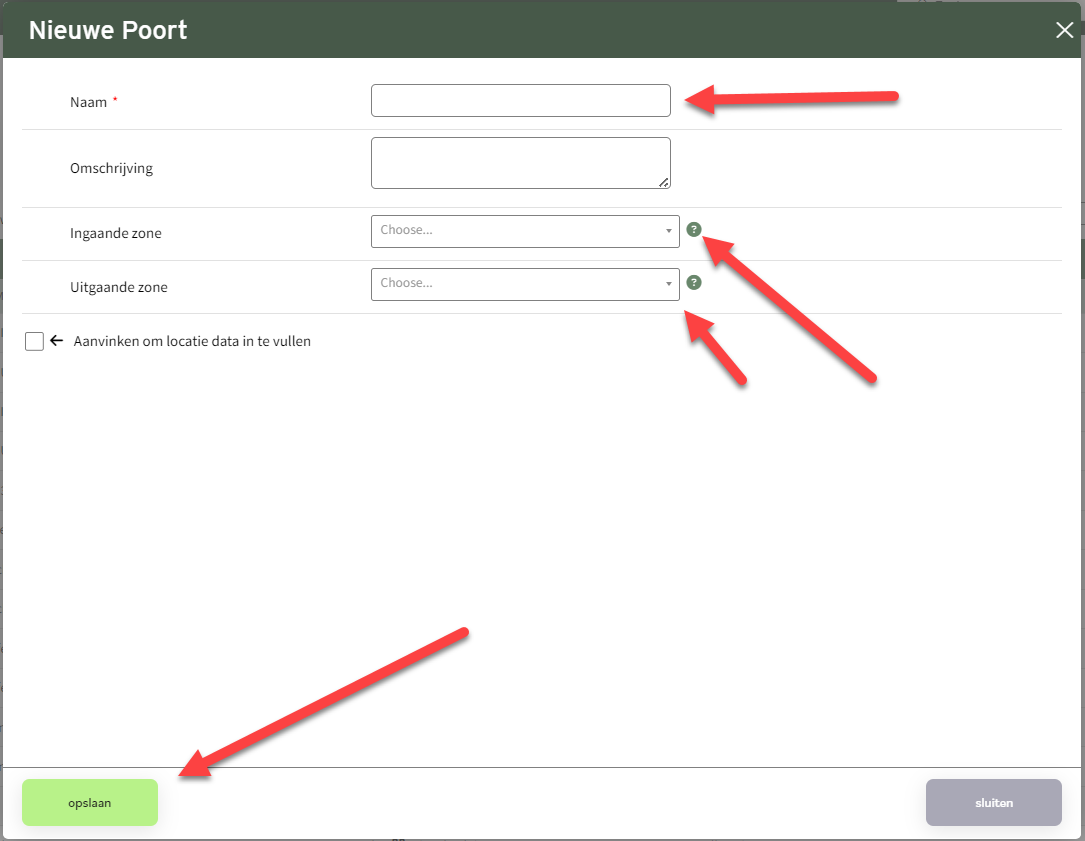Viewport: 1085px width, 841px height.
Task: Click the Uitgaande zone caret arrow
Action: [668, 284]
